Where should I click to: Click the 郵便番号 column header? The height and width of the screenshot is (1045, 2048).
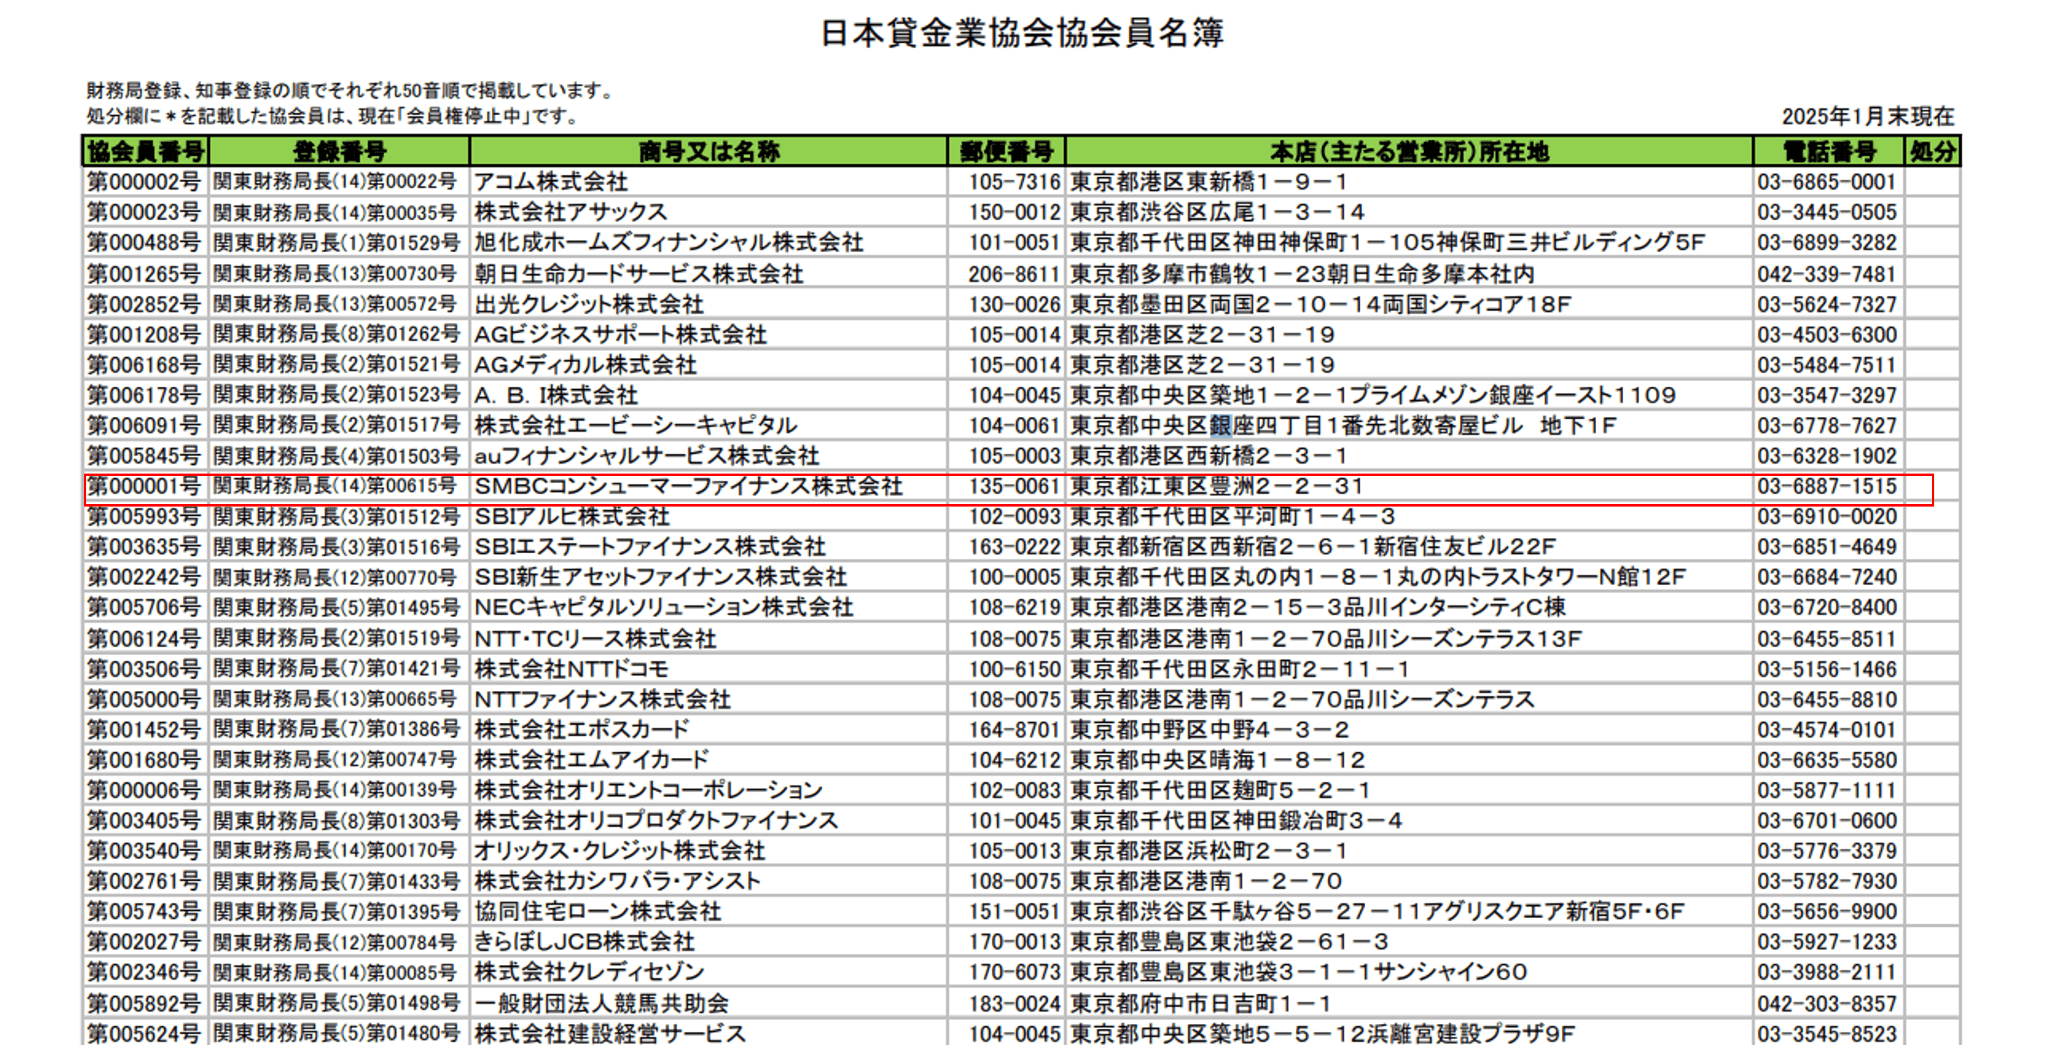(x=1006, y=152)
